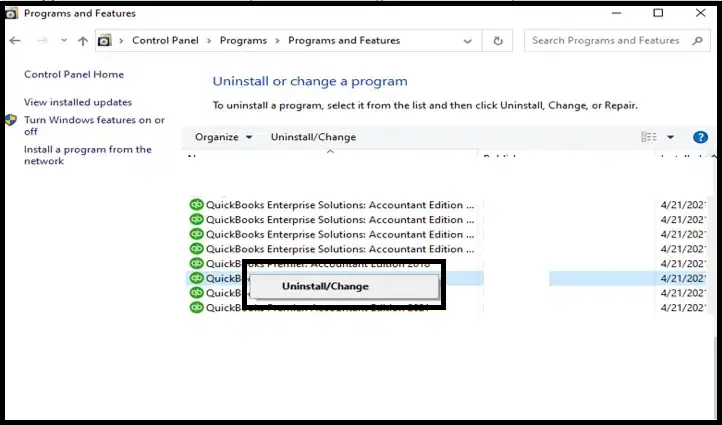Click the Programs and Features breadcrumb
This screenshot has height=425, width=722.
[x=344, y=41]
